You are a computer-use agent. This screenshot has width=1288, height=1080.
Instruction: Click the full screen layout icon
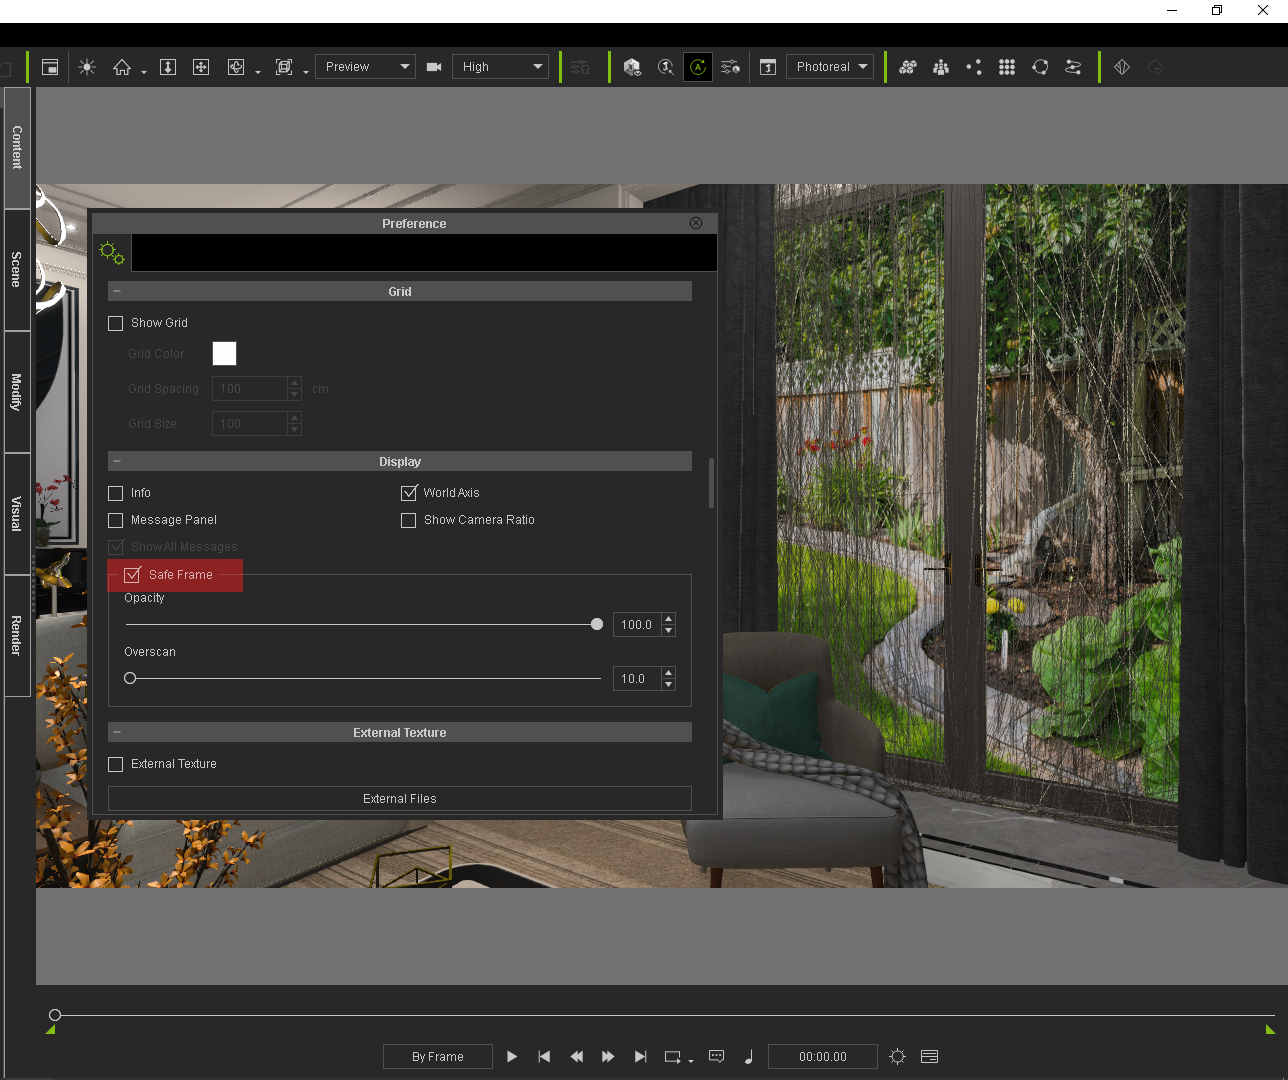click(50, 67)
